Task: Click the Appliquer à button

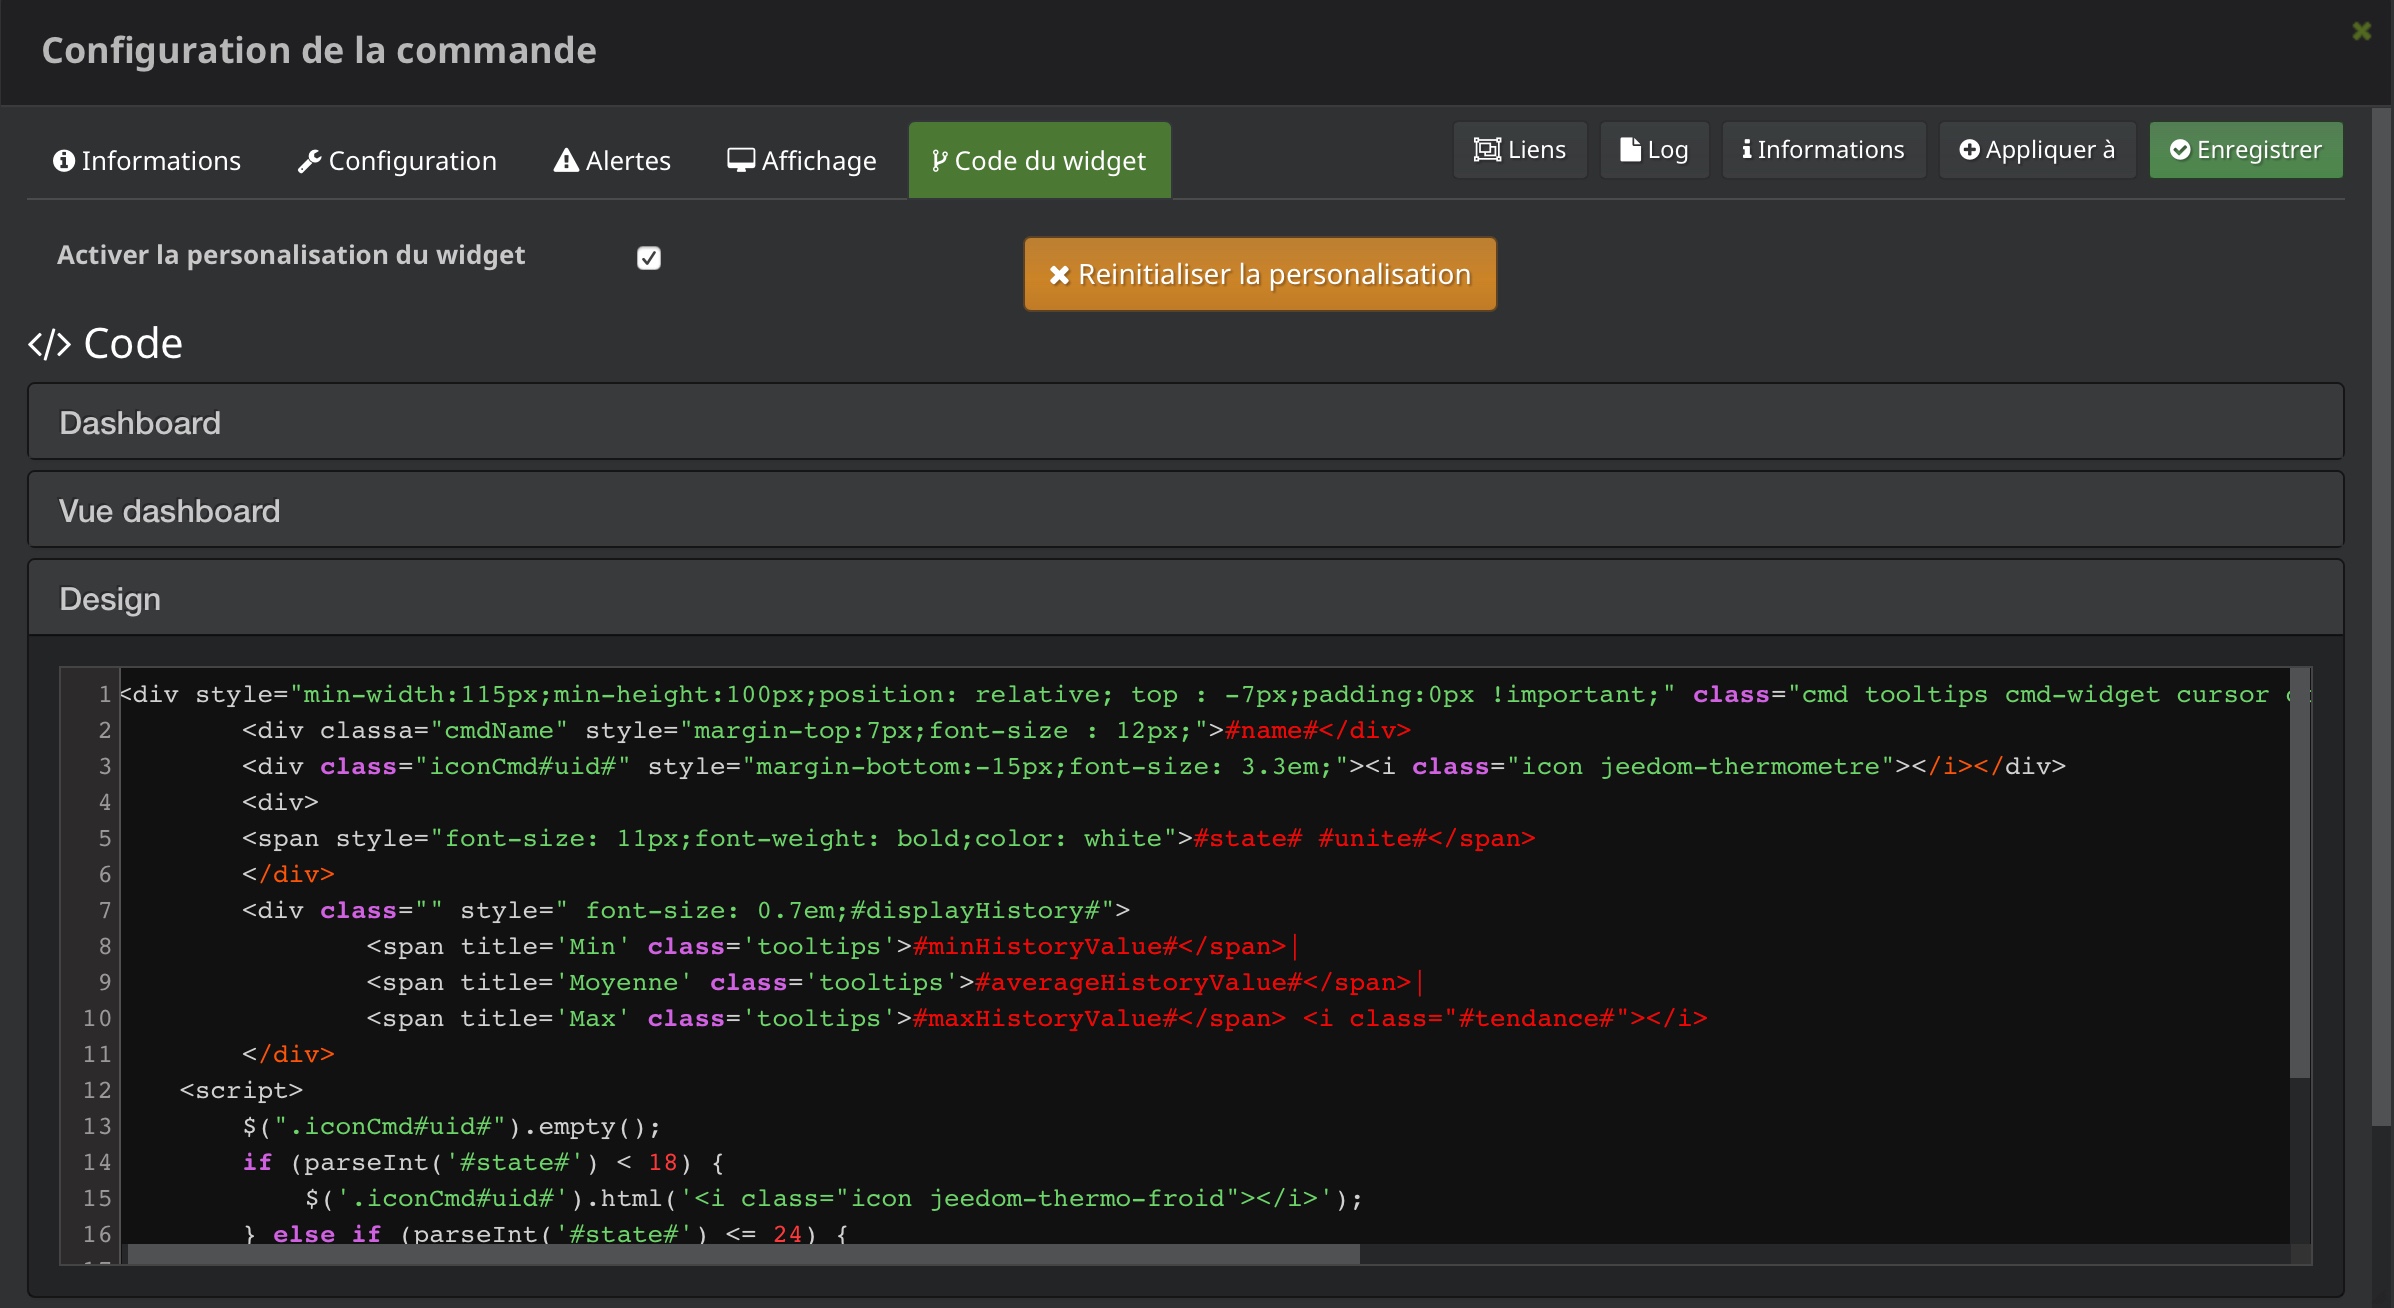Action: coord(2037,150)
